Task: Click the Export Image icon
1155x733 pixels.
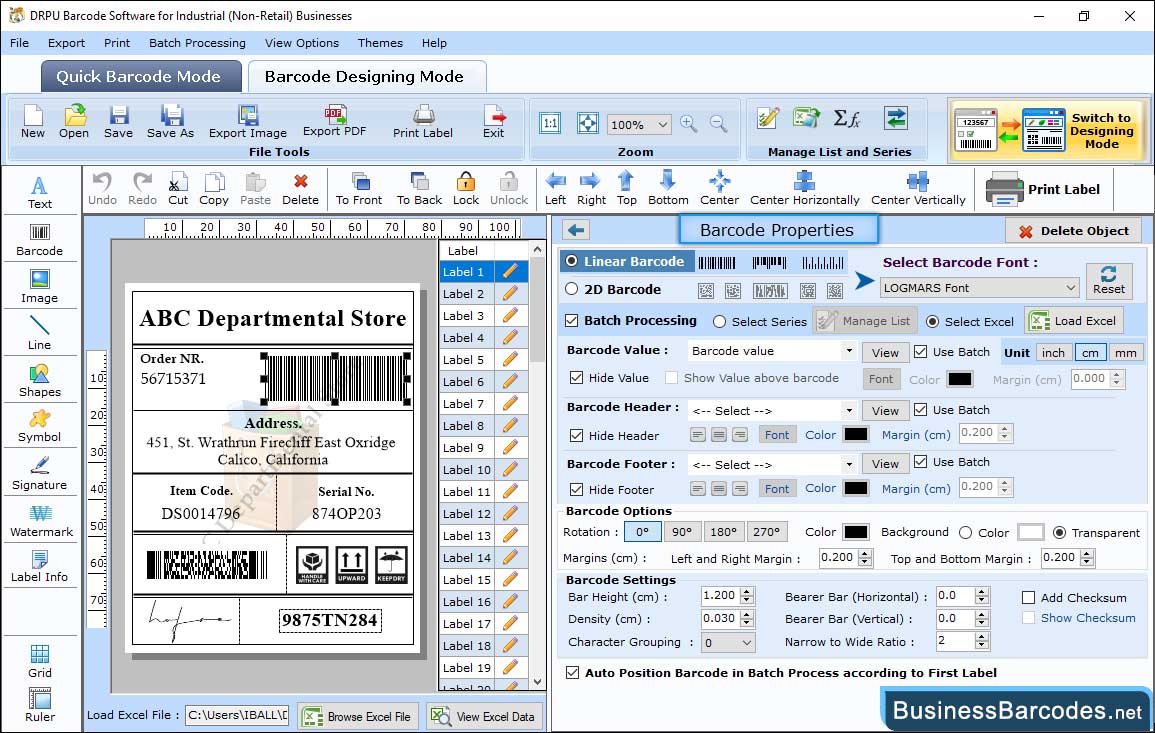Action: coord(248,122)
